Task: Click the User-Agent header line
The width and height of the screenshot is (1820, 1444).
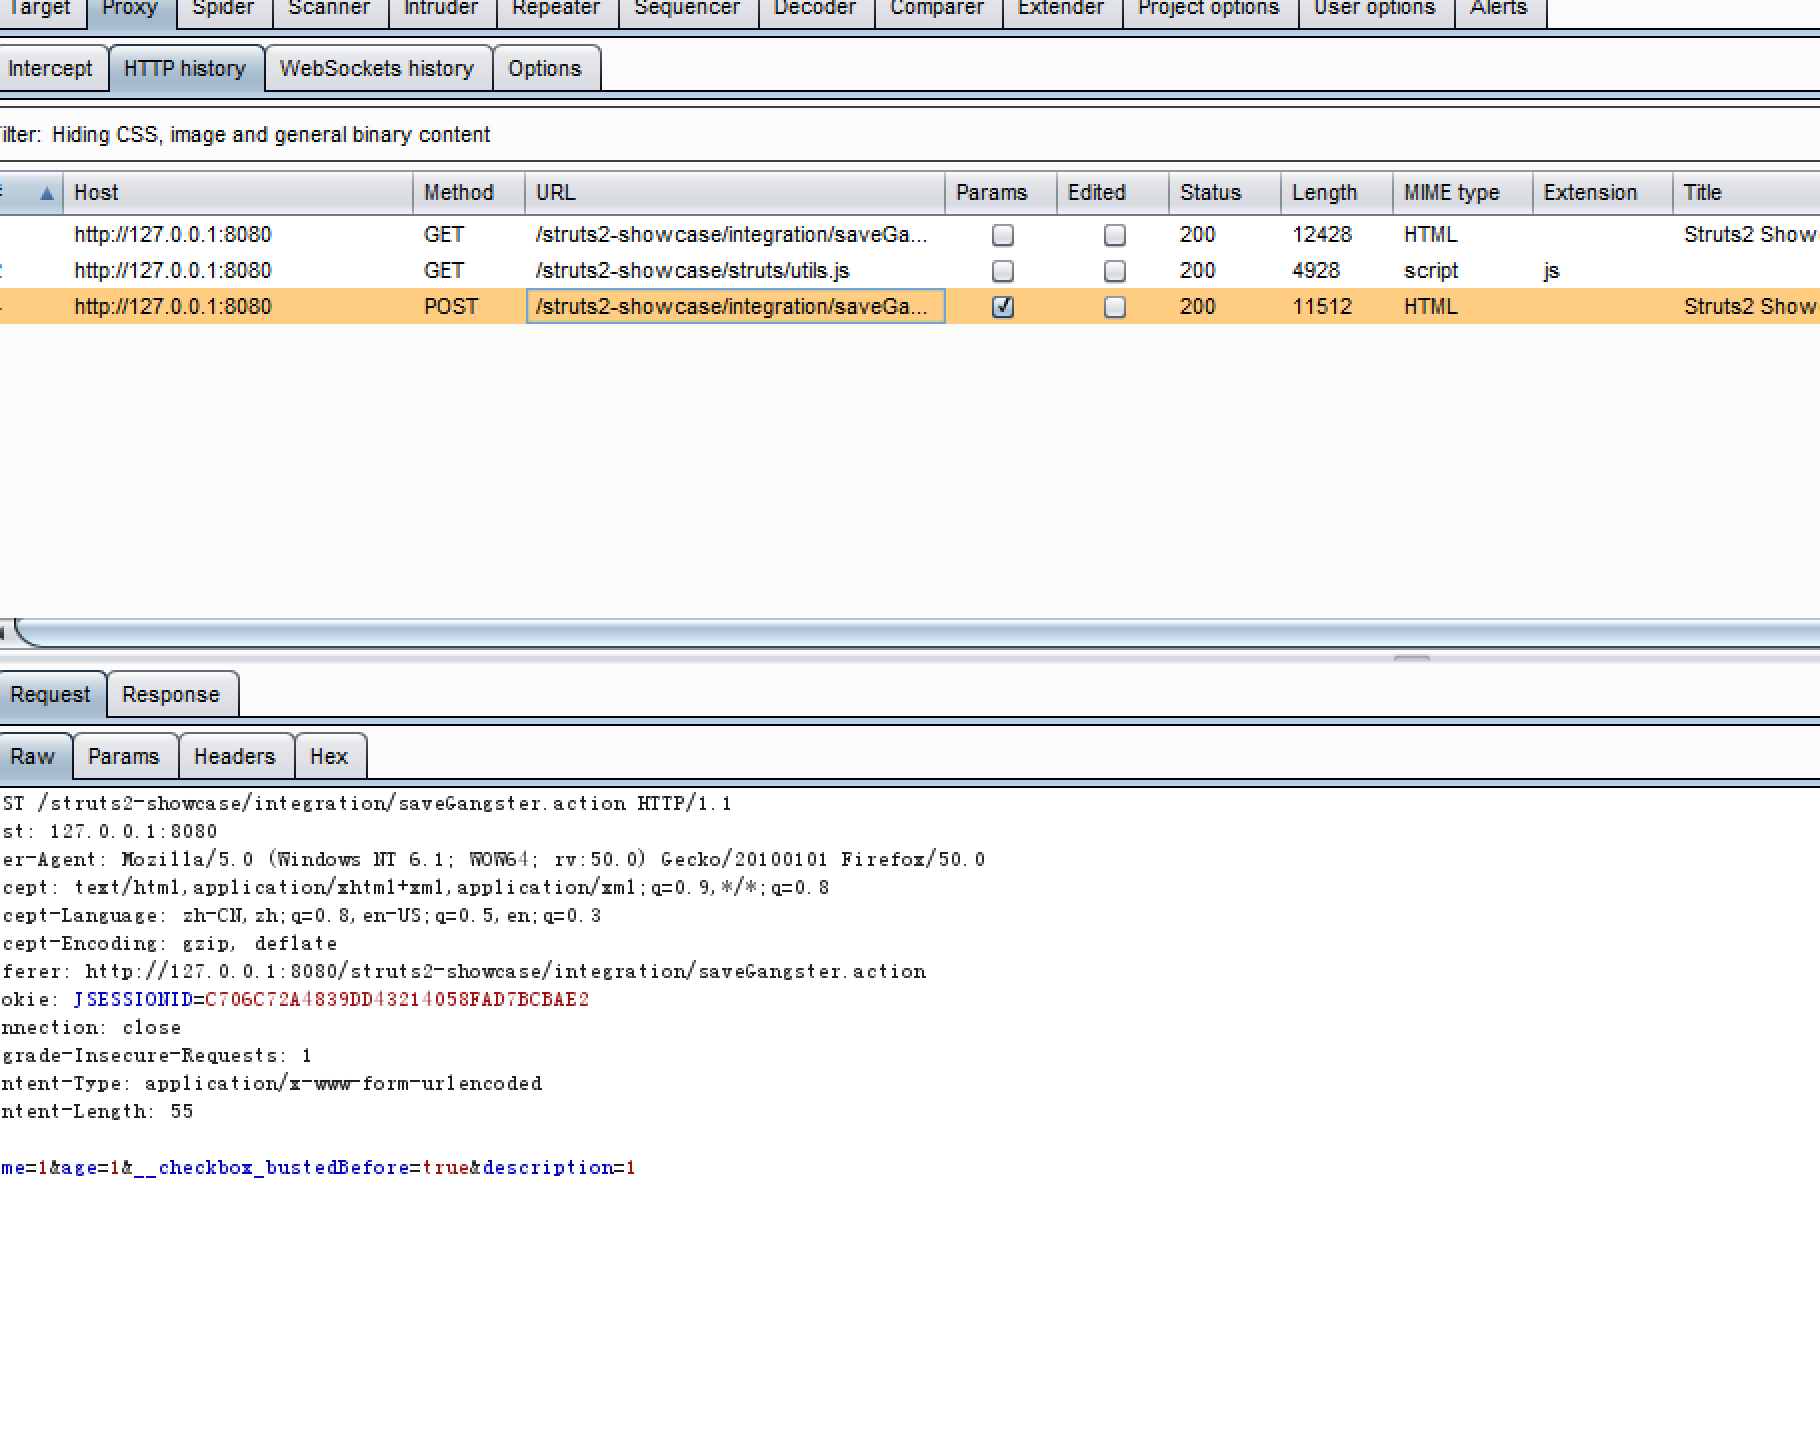Action: pos(493,860)
